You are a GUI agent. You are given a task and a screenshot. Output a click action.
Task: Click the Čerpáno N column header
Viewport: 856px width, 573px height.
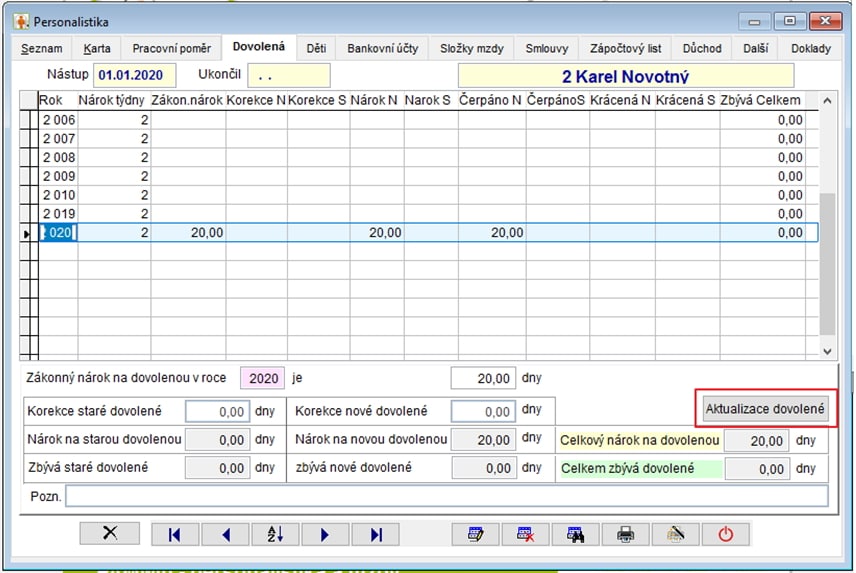pyautogui.click(x=490, y=100)
